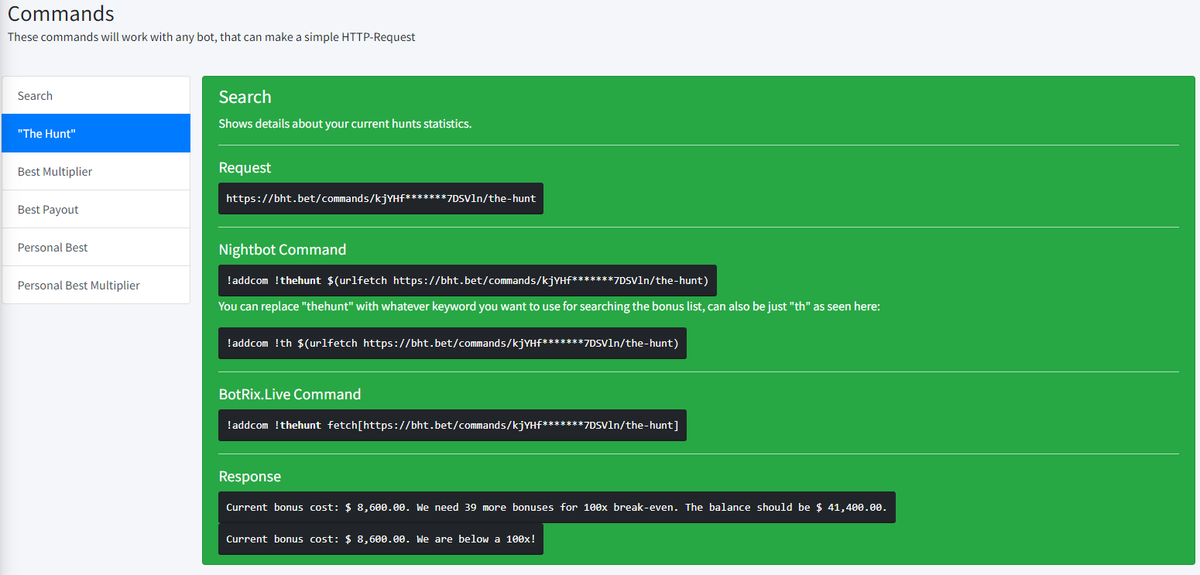Image resolution: width=1200 pixels, height=575 pixels.
Task: Click the green panel's Search heading
Action: coord(245,97)
